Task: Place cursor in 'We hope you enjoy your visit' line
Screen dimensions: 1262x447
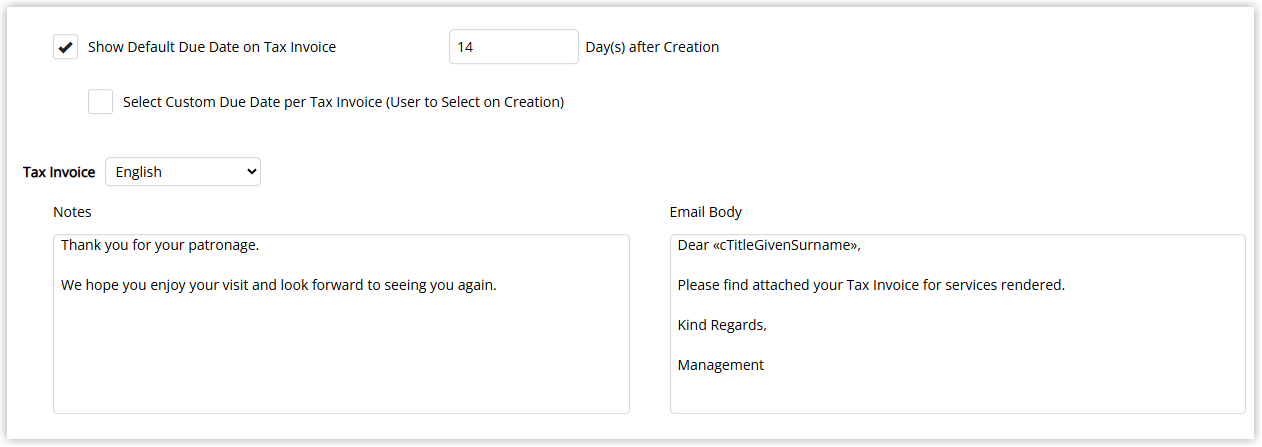Action: (279, 285)
